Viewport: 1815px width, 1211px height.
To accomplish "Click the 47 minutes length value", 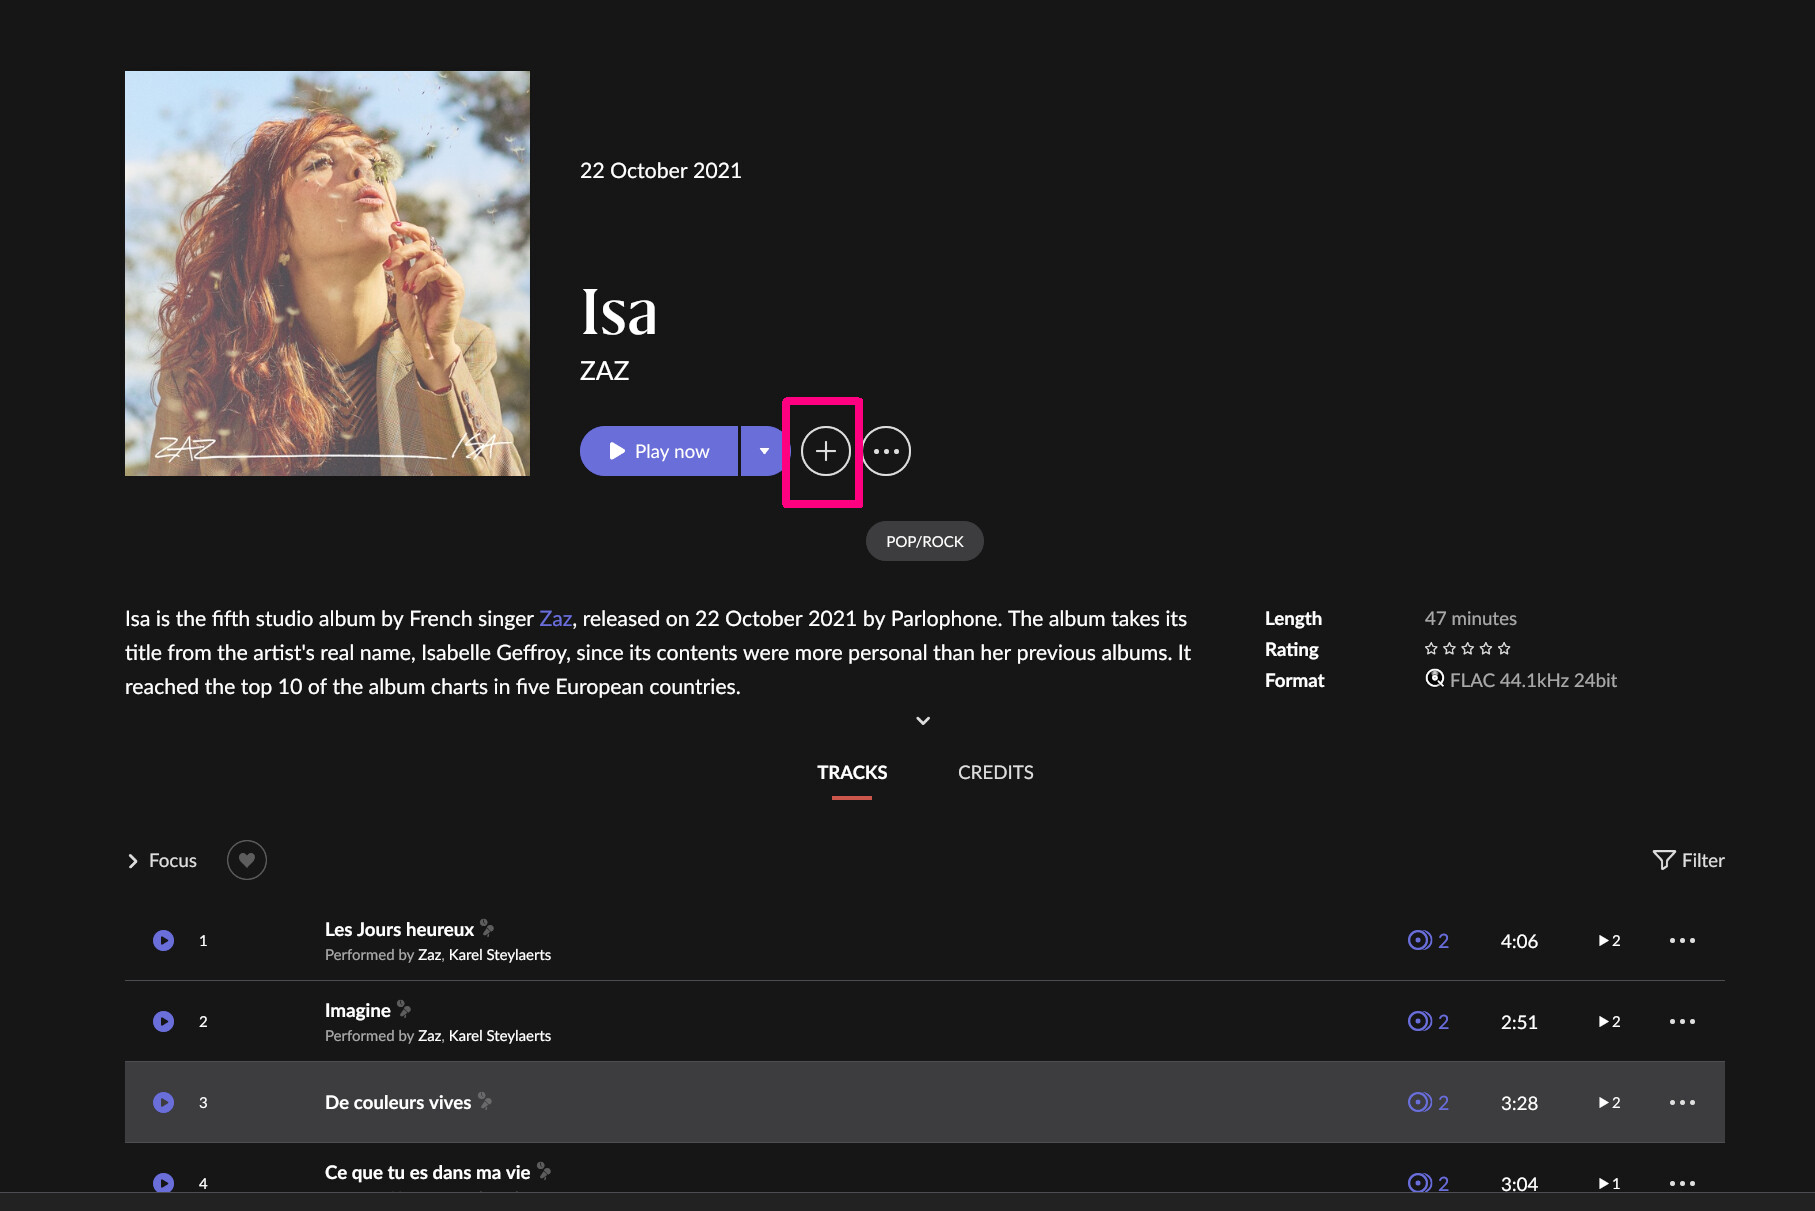I will [x=1470, y=619].
